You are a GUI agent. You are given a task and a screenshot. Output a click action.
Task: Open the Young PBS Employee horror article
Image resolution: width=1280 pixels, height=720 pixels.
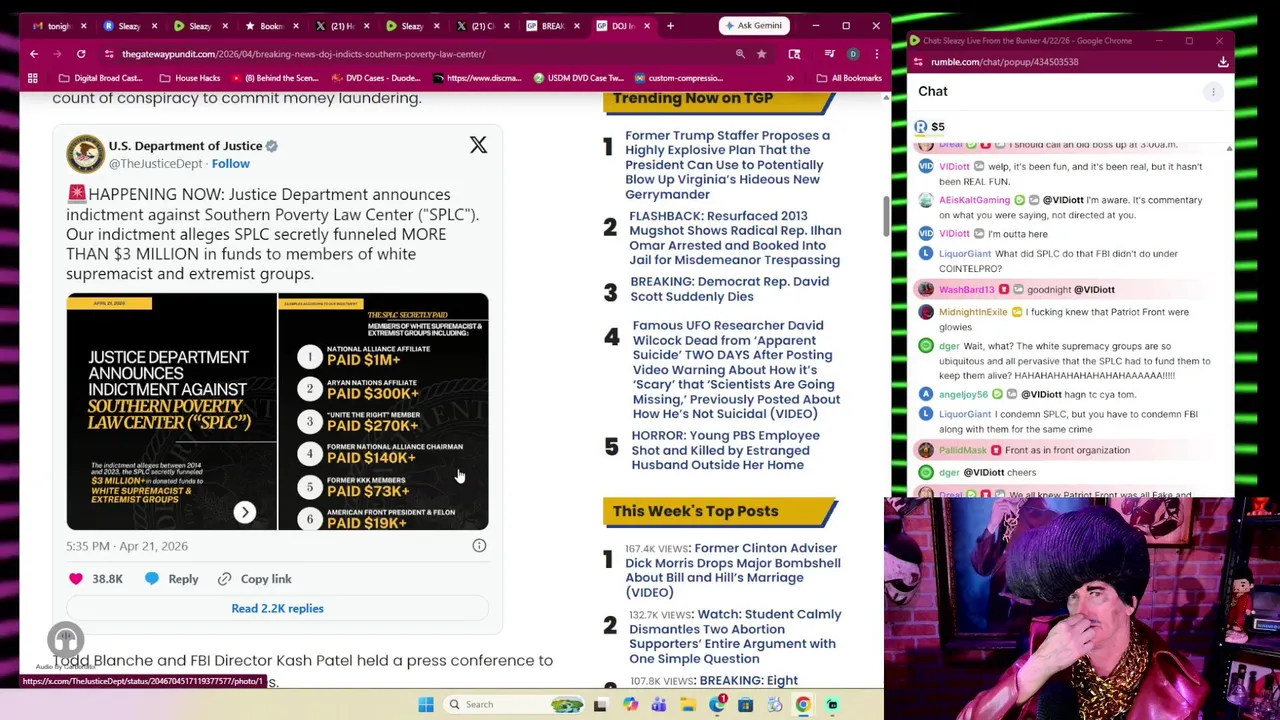(725, 450)
